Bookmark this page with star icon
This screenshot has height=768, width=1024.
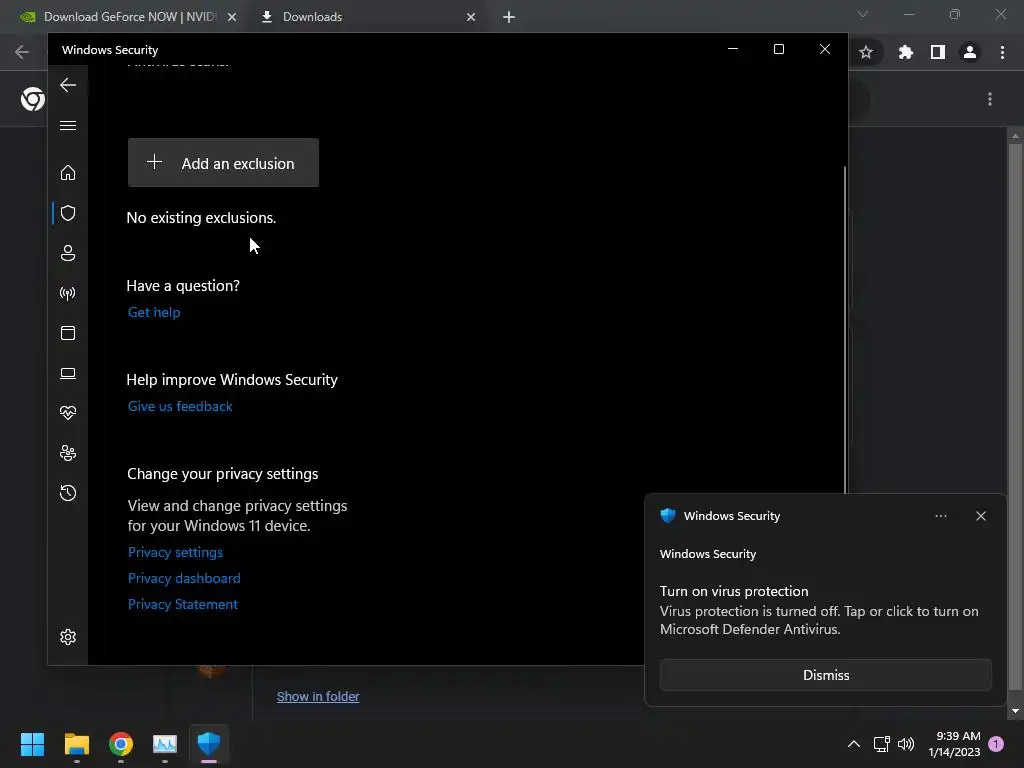click(x=866, y=52)
